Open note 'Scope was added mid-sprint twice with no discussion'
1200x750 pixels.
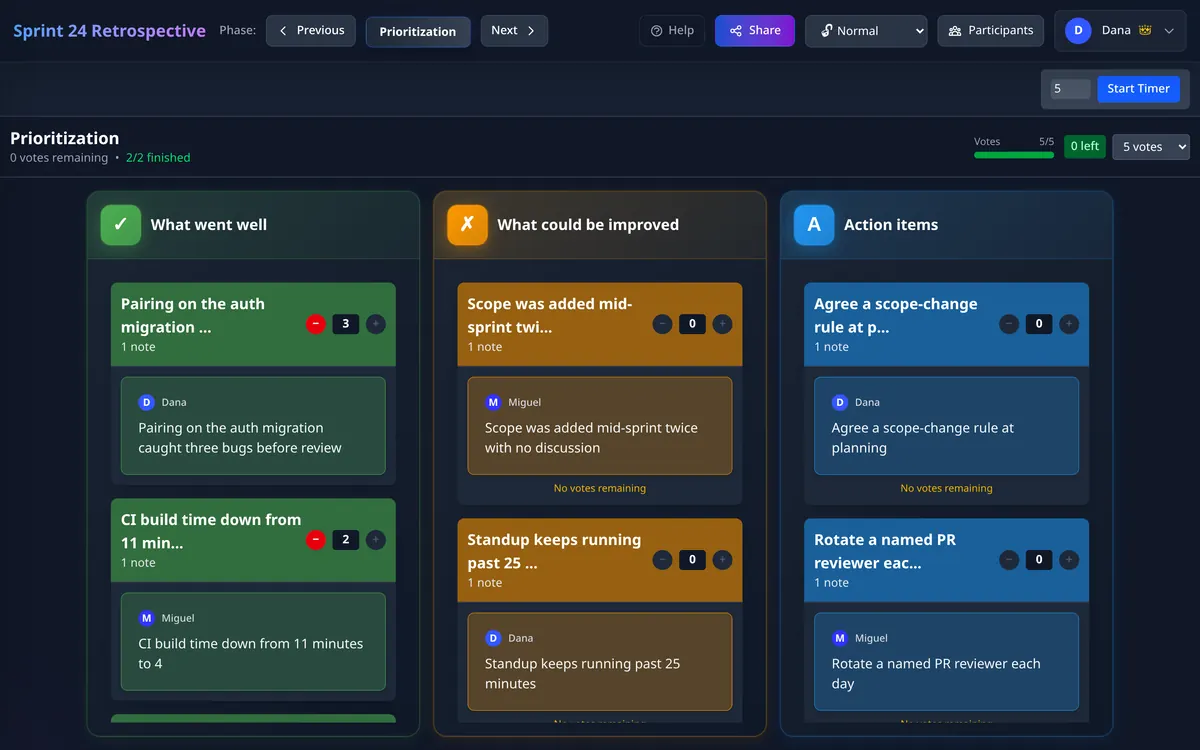coord(600,426)
